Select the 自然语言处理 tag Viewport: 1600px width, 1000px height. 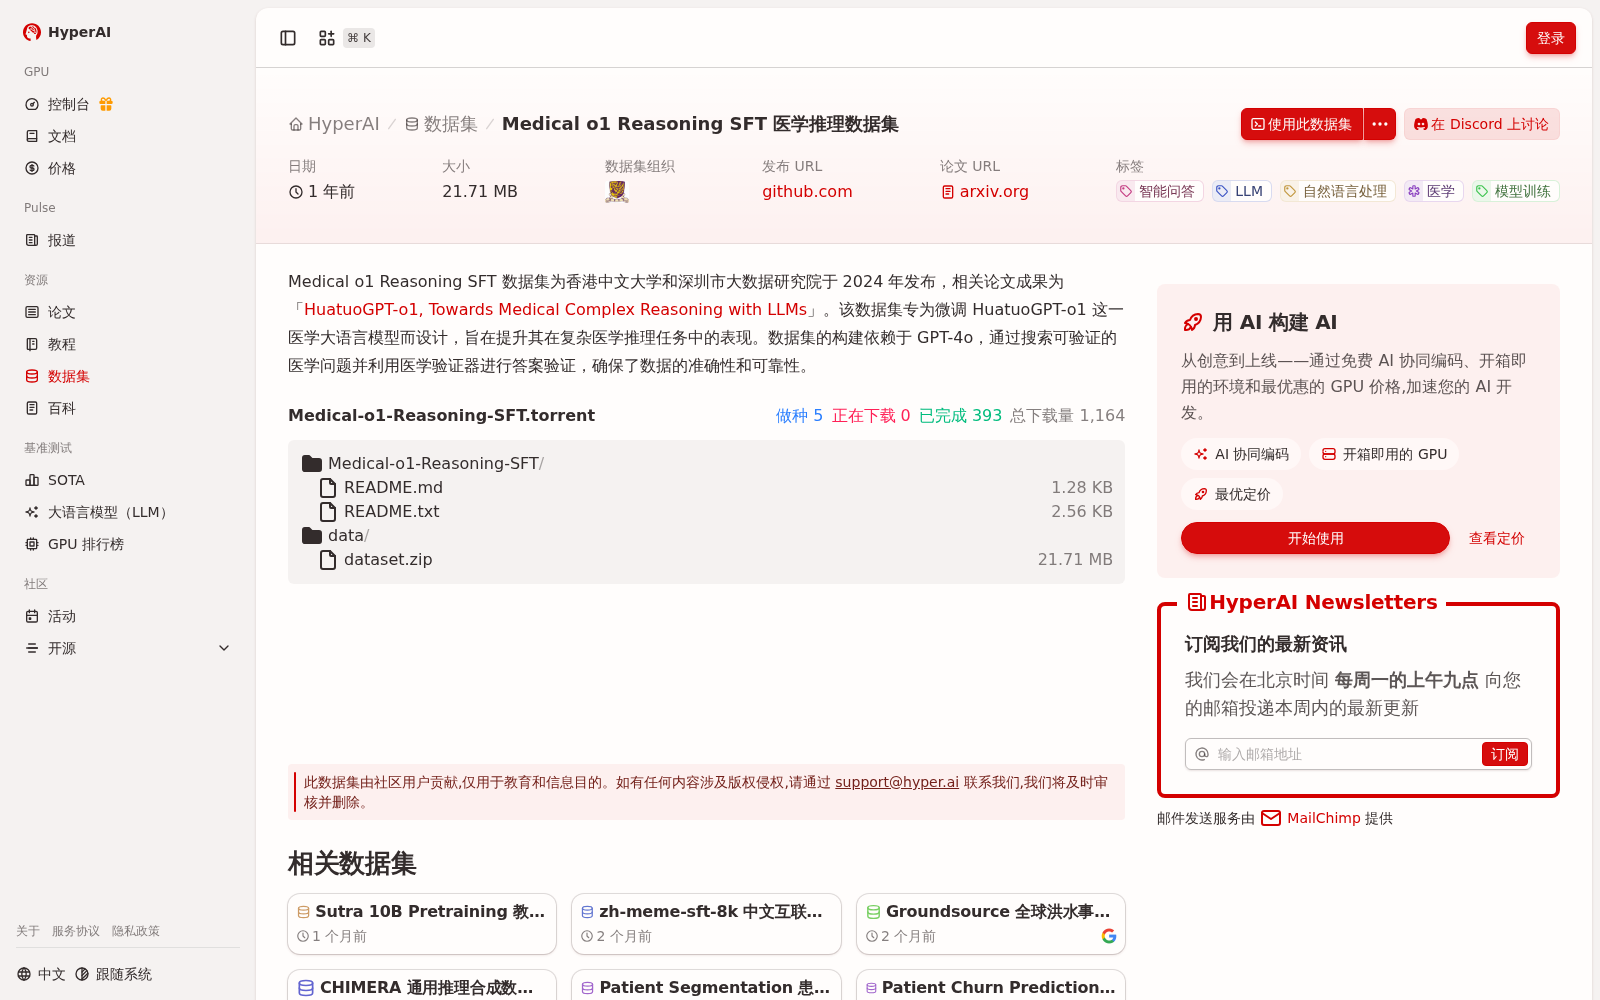point(1337,191)
